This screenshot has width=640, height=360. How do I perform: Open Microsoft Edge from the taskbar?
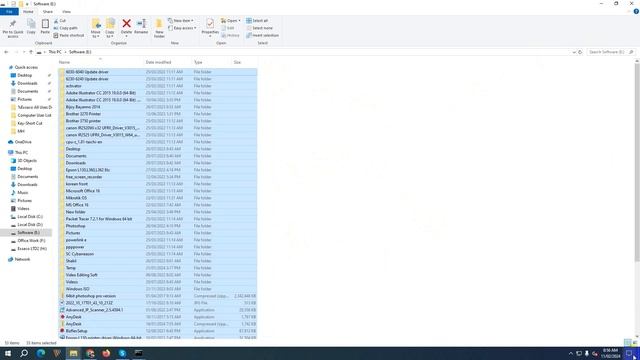41,353
